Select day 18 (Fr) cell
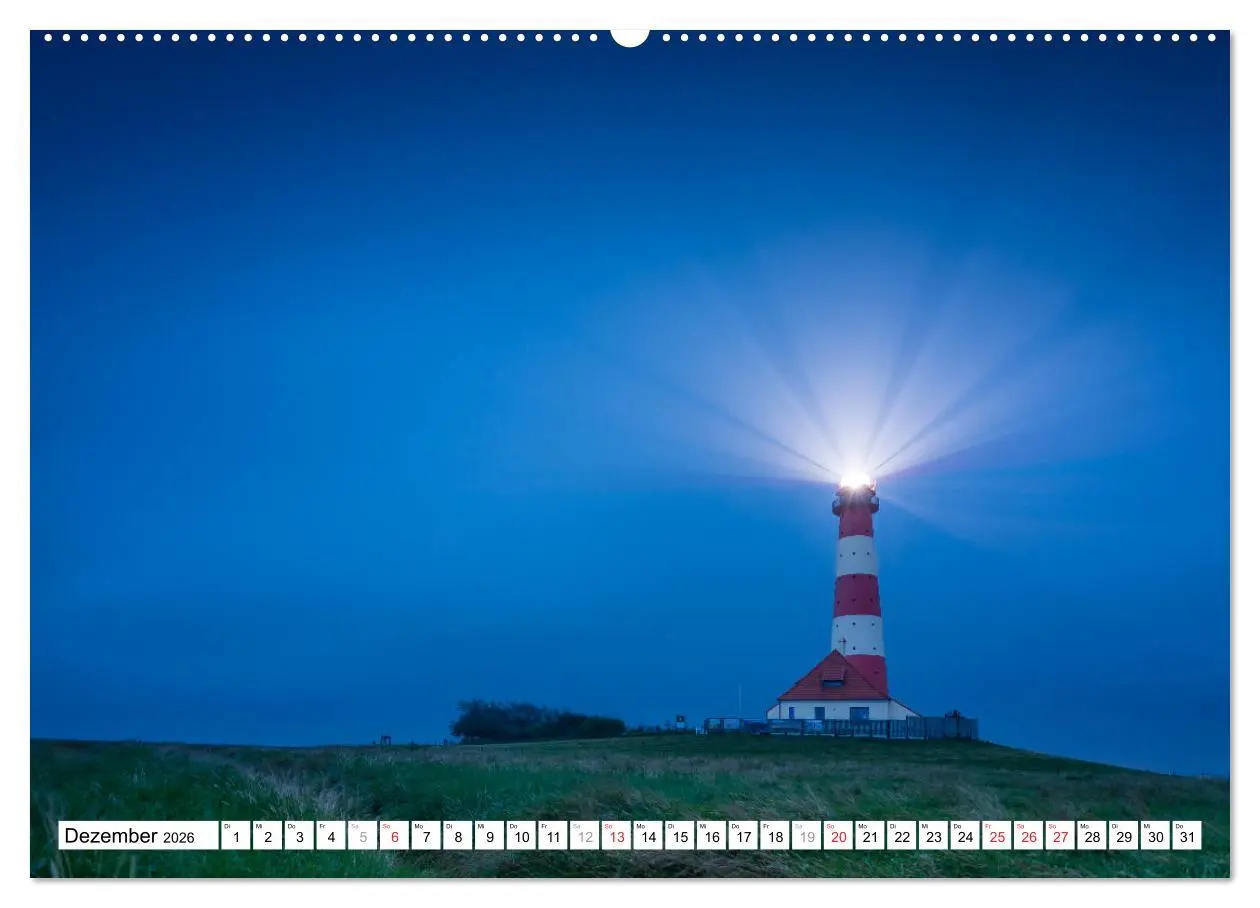This screenshot has height=908, width=1260. (x=775, y=836)
